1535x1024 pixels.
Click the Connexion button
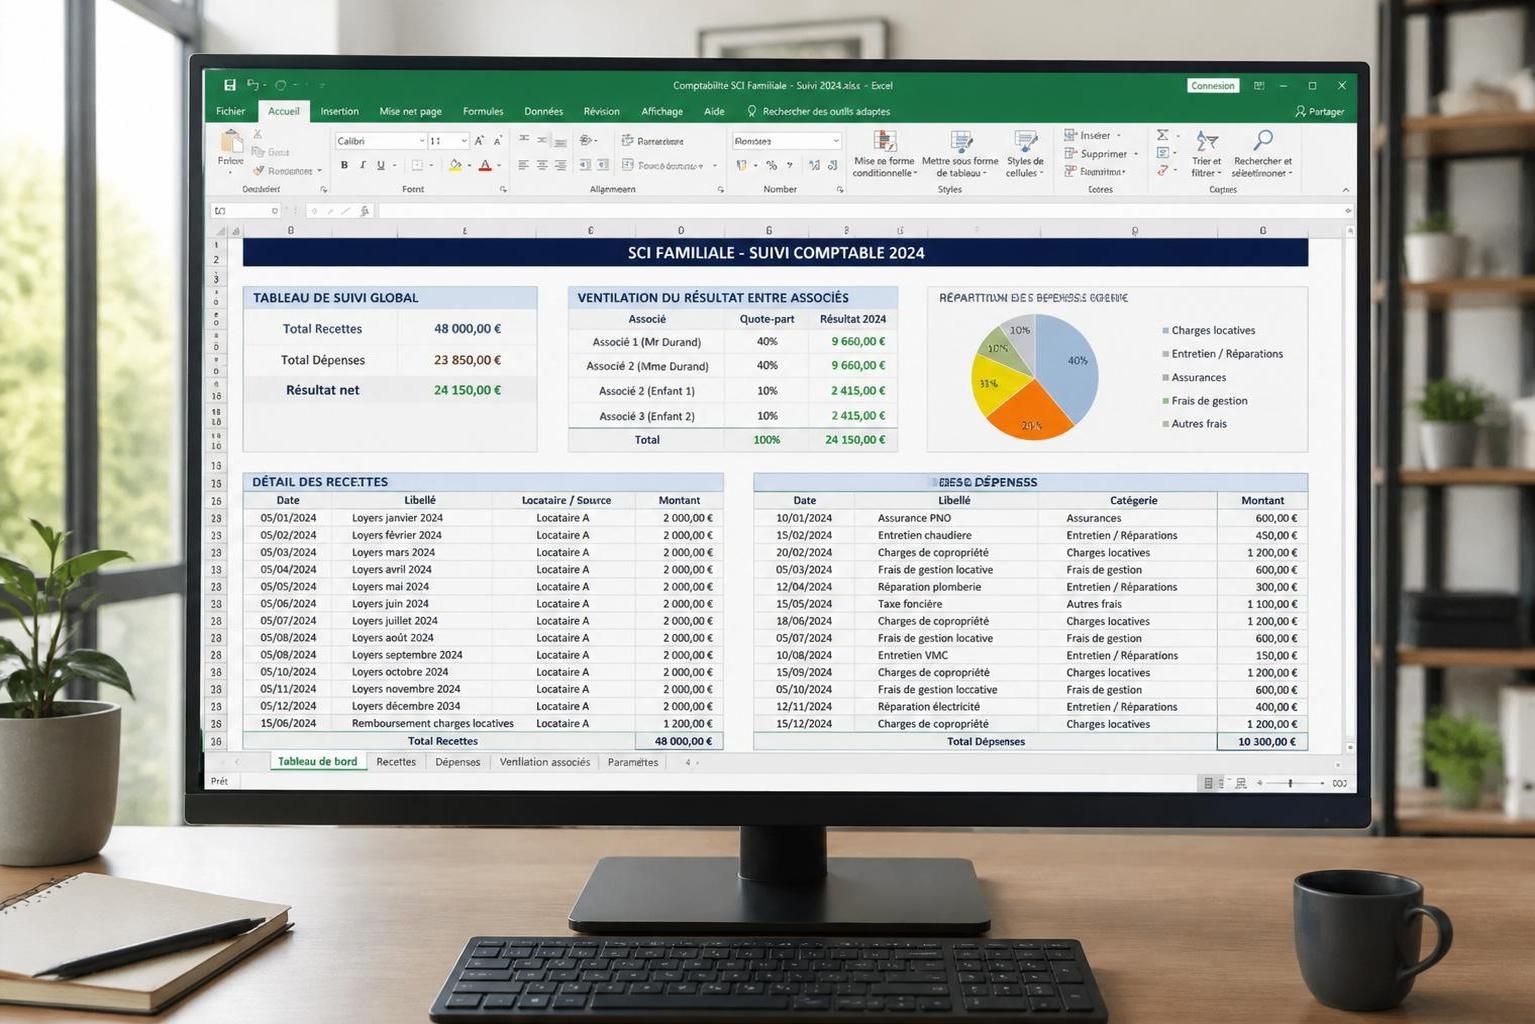[x=1213, y=86]
